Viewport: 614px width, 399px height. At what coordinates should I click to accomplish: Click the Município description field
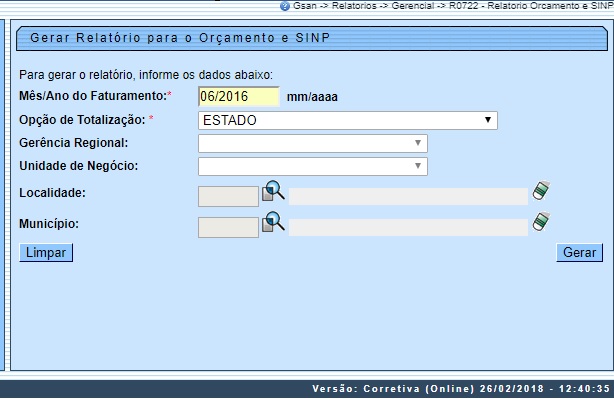(x=408, y=227)
